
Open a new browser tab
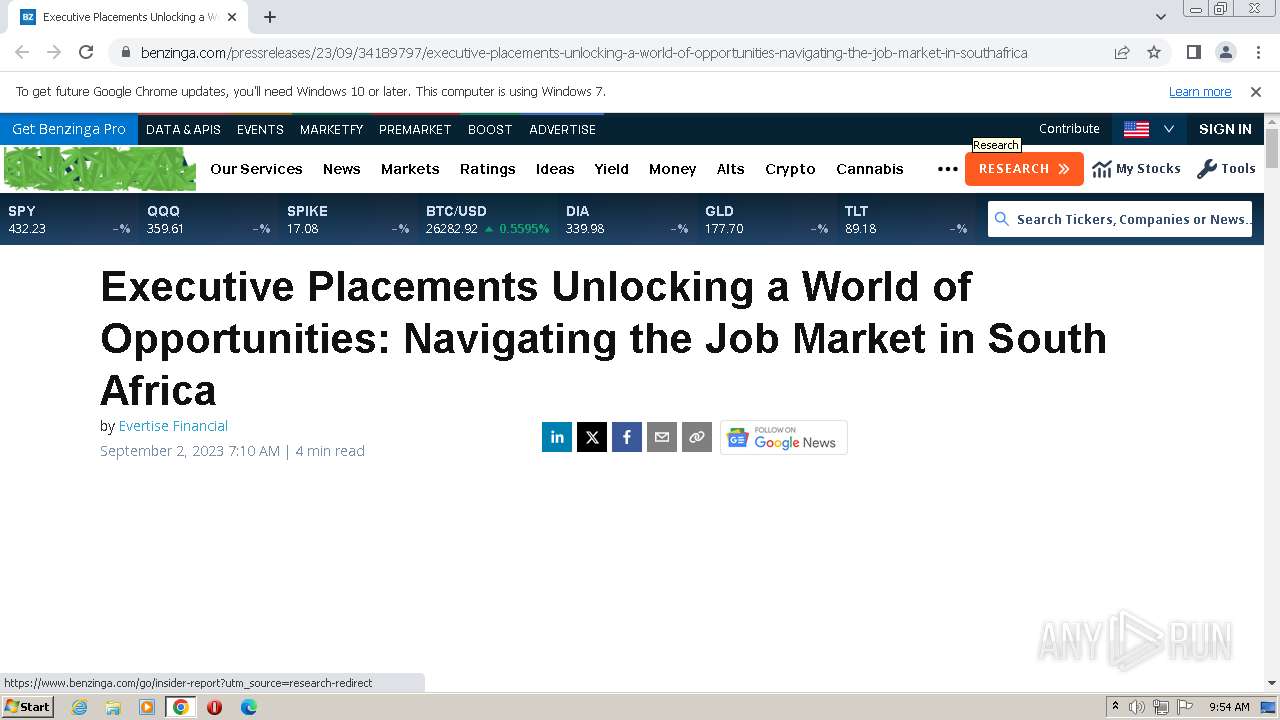tap(270, 17)
